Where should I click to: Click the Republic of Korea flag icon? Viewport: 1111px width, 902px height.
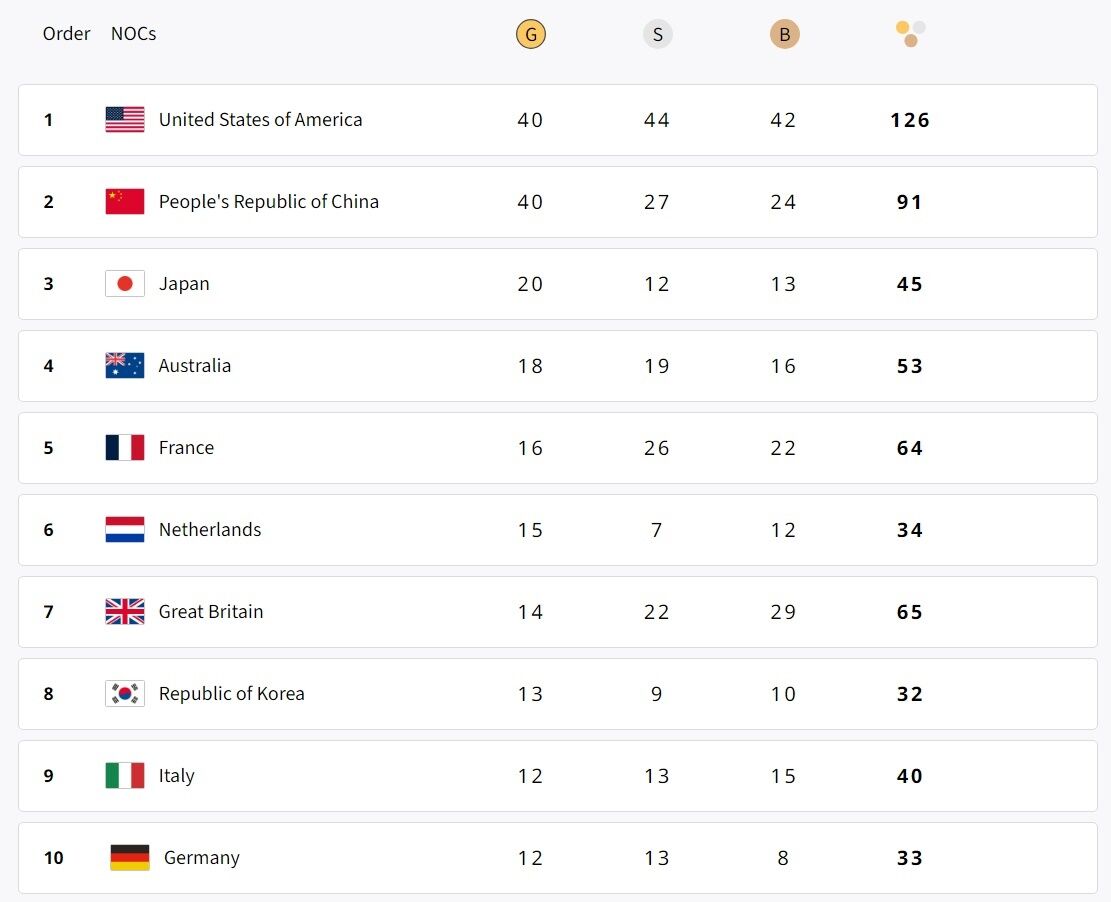(125, 694)
